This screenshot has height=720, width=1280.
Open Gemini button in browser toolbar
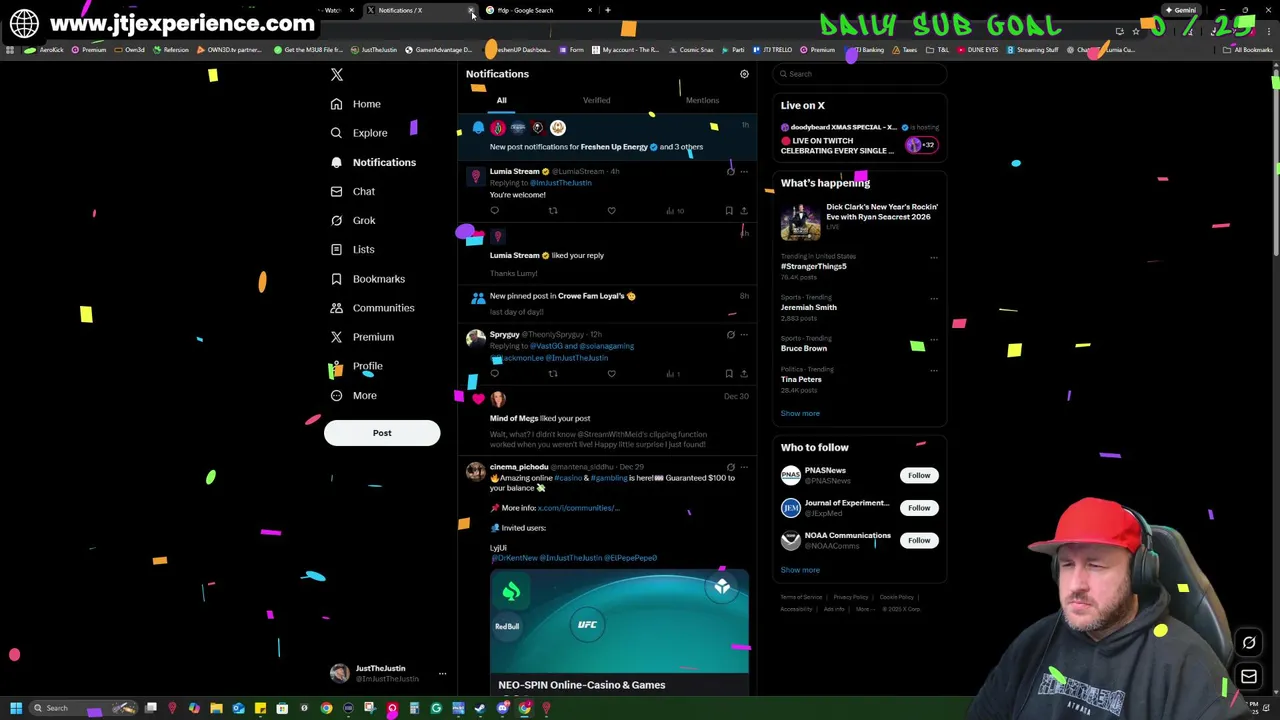pyautogui.click(x=1180, y=10)
